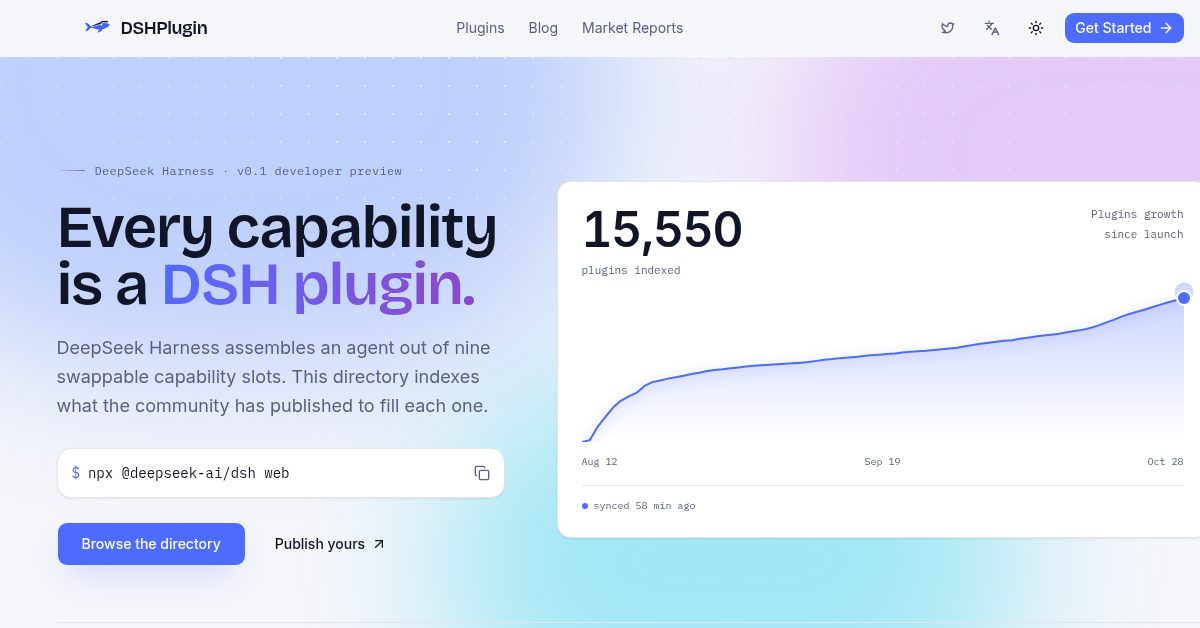Click the 'synced 58 min ago' status
The image size is (1200, 628).
pyautogui.click(x=639, y=506)
